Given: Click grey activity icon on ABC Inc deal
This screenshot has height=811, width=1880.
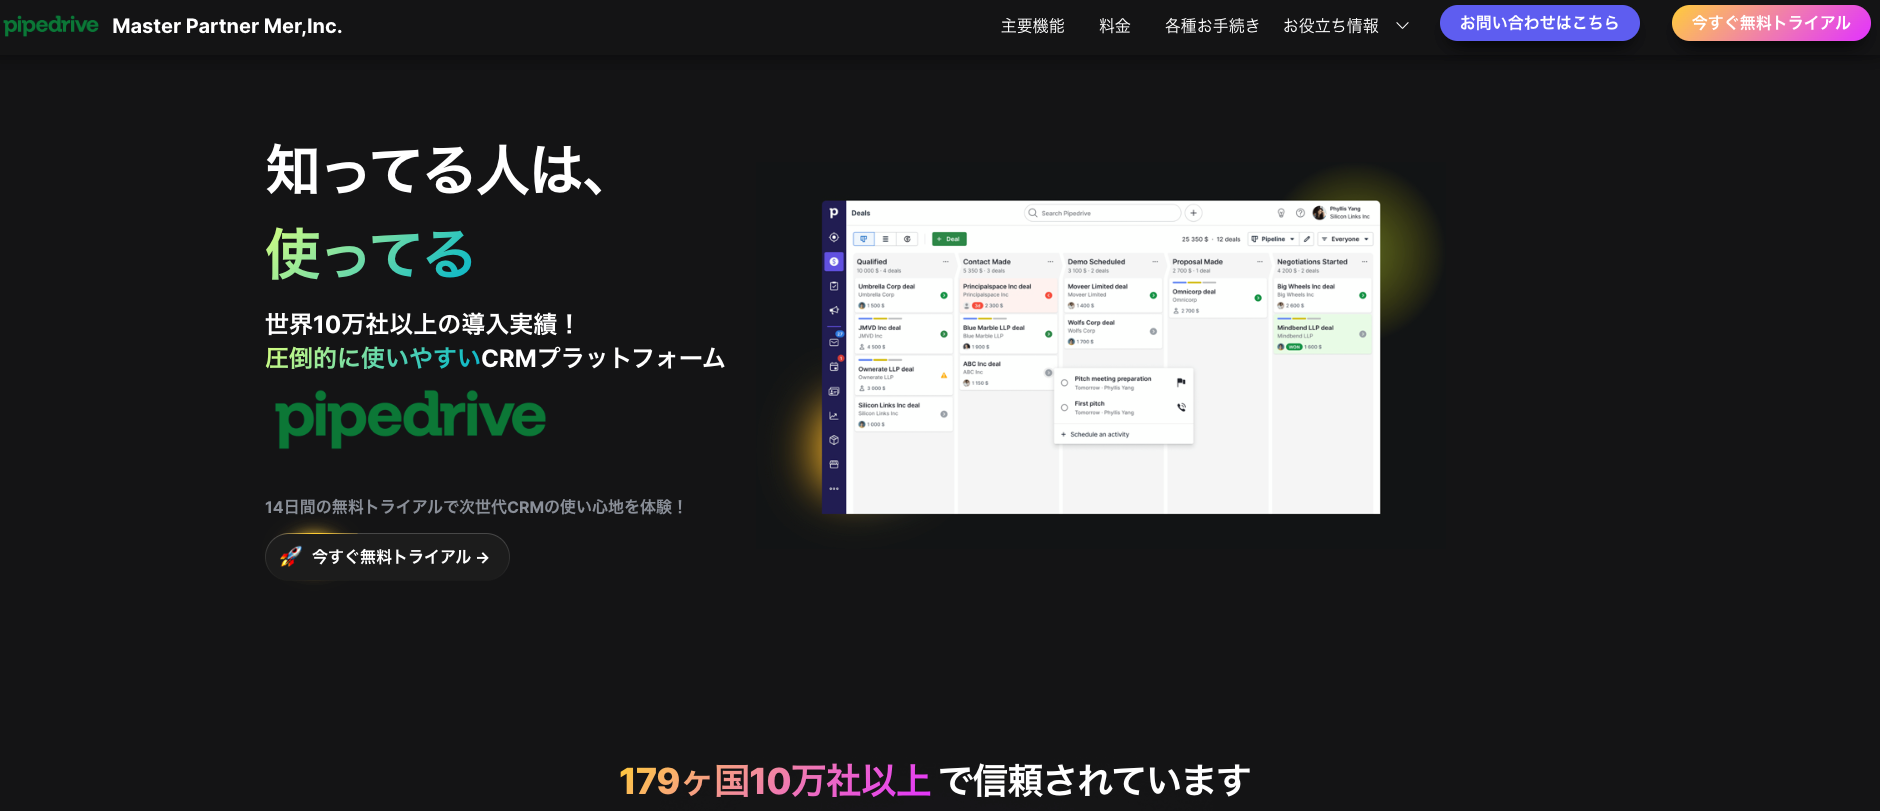Looking at the screenshot, I should pos(1049,373).
